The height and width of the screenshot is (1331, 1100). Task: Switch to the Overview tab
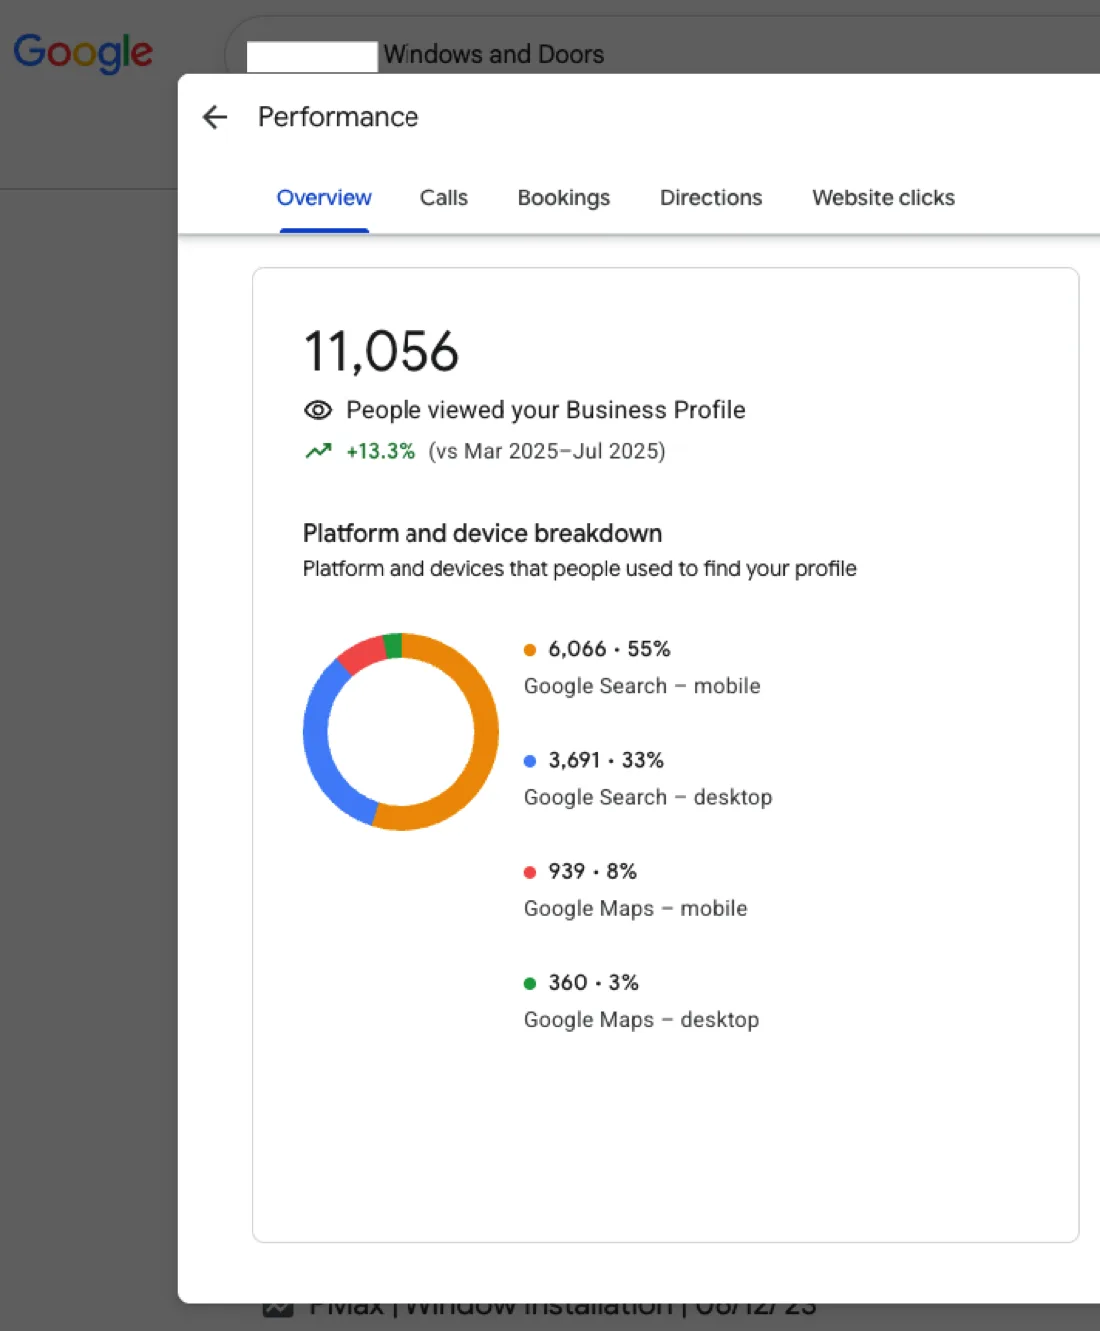[324, 198]
